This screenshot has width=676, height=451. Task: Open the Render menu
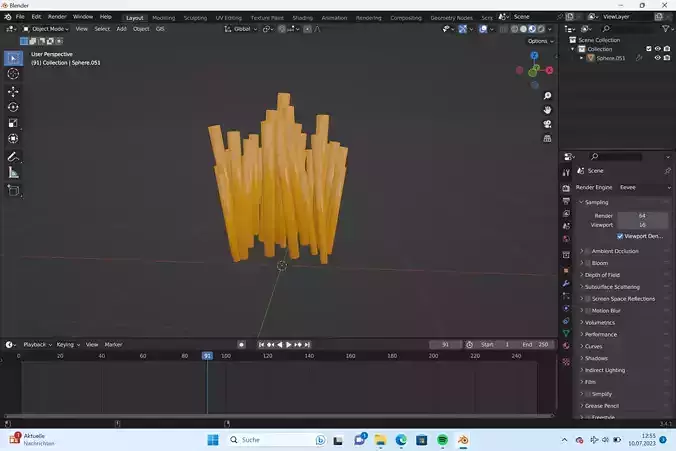click(x=57, y=17)
